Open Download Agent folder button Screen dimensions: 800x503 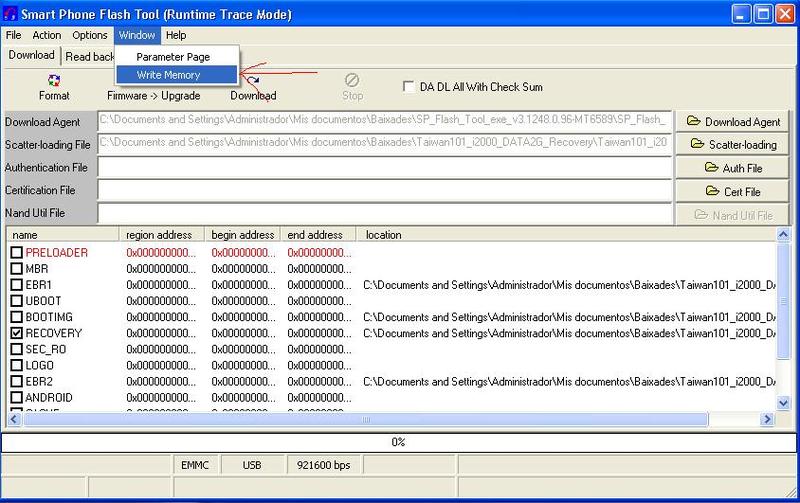tap(733, 121)
